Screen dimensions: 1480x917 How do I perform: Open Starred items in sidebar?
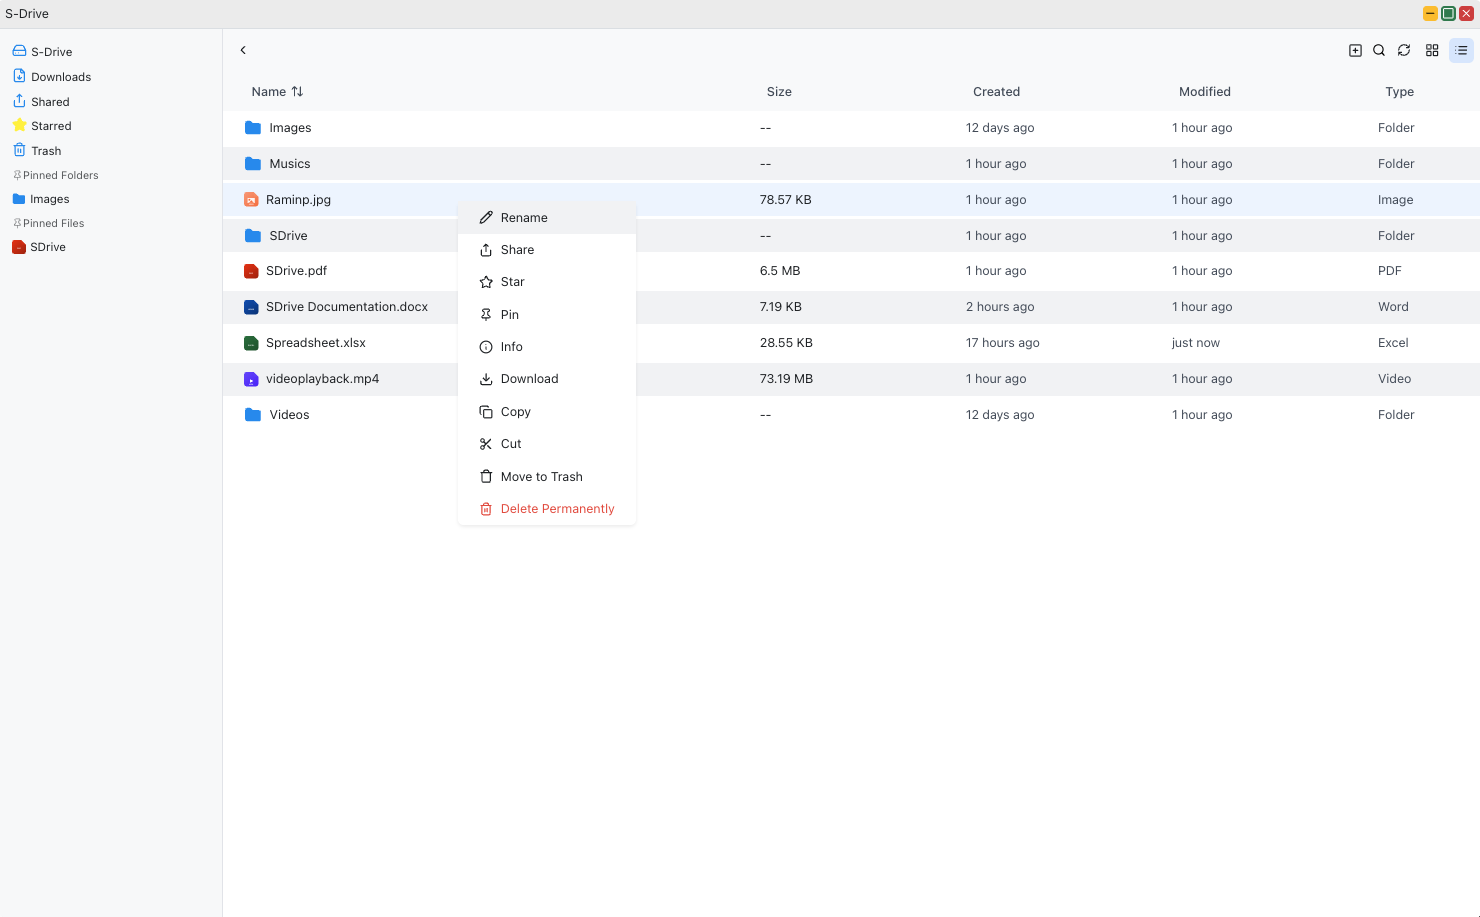pyautogui.click(x=51, y=126)
